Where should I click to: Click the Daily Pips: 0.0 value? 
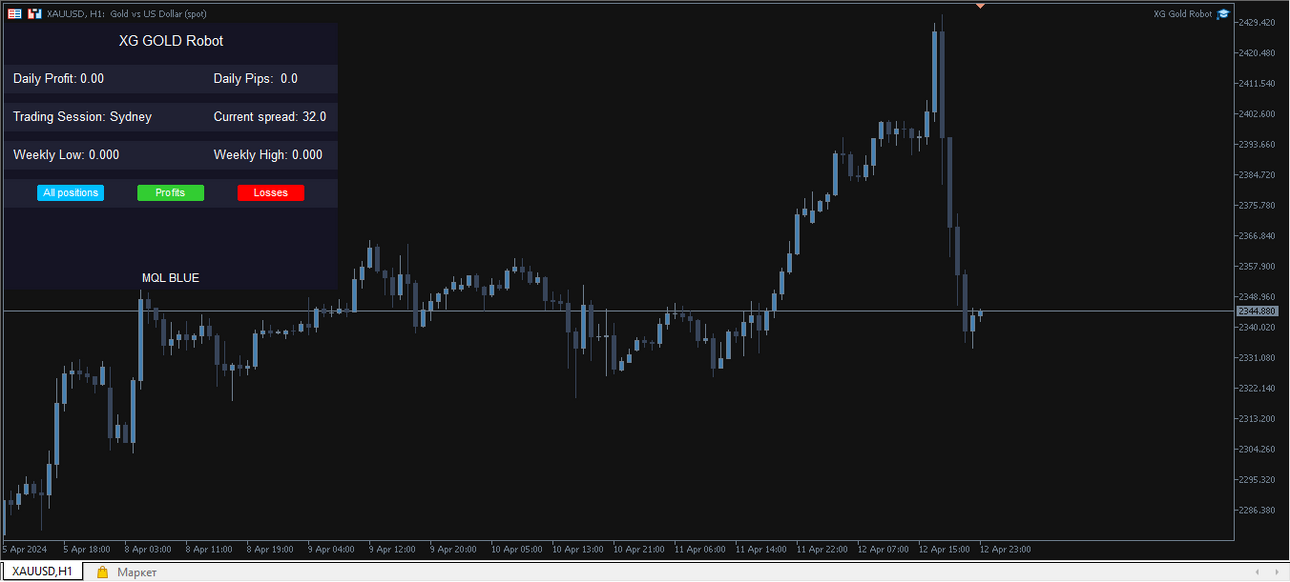[256, 78]
